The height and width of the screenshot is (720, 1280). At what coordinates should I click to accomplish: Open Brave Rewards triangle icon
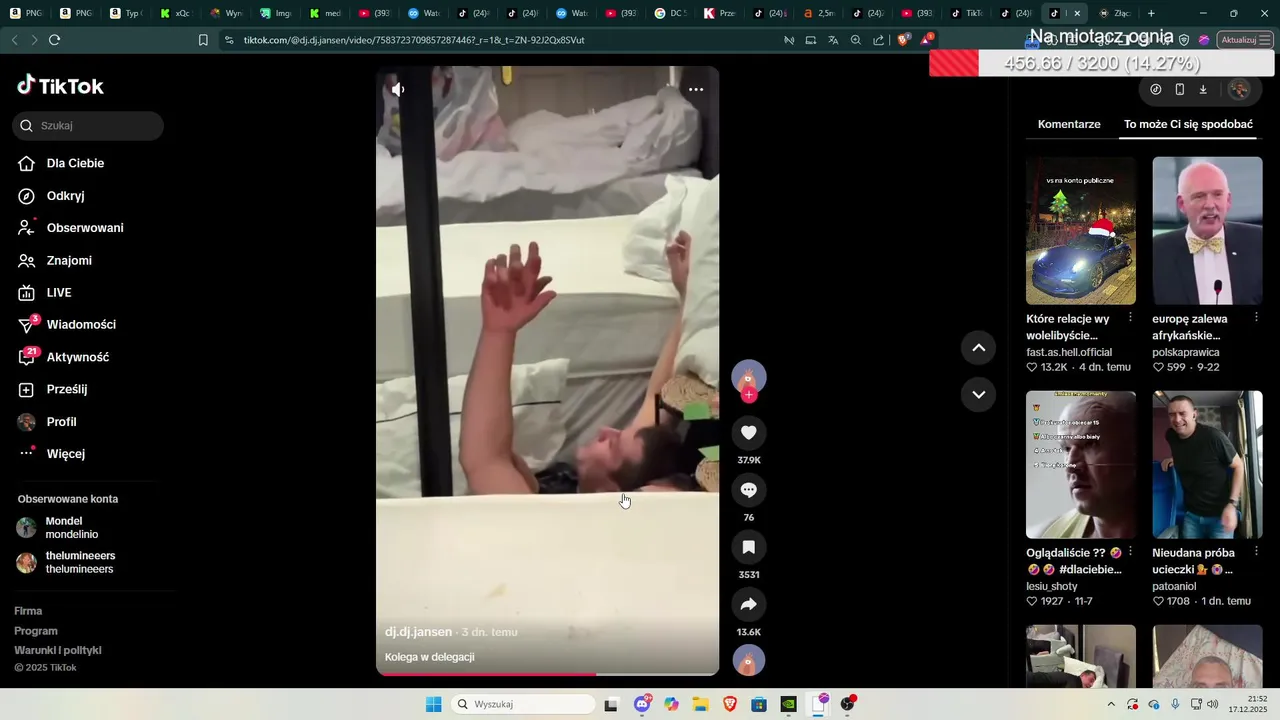[926, 40]
